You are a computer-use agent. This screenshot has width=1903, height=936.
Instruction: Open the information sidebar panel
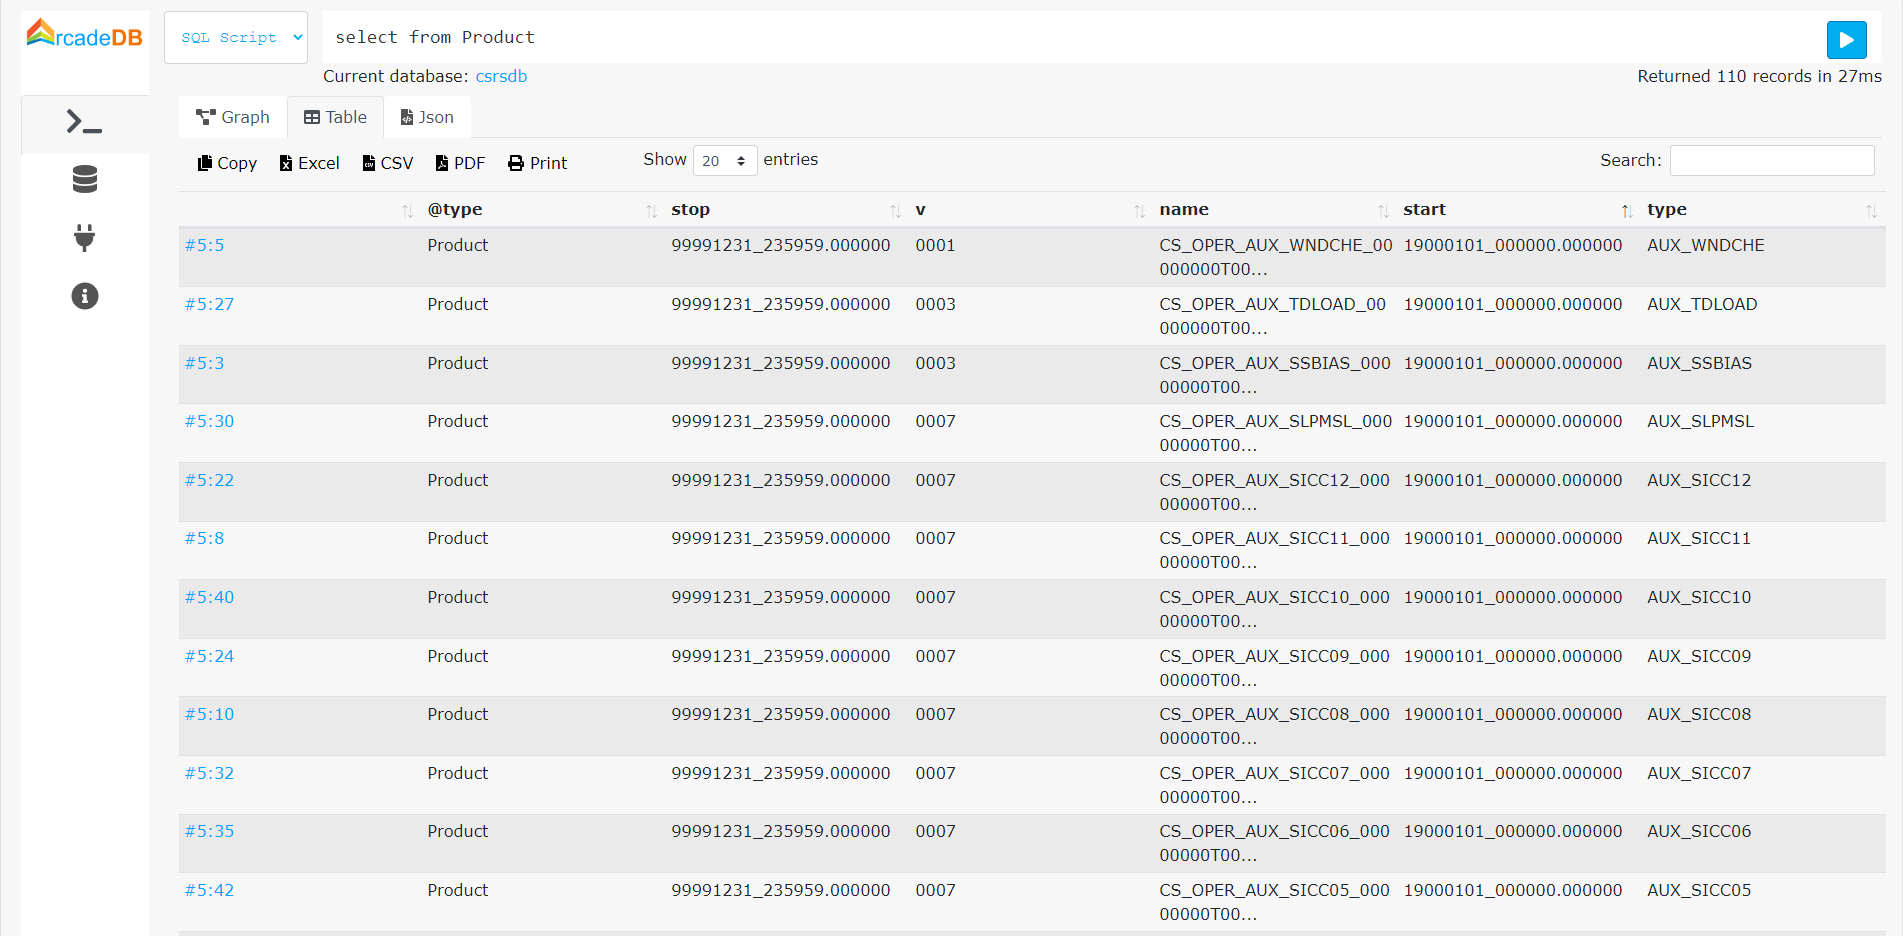84,296
